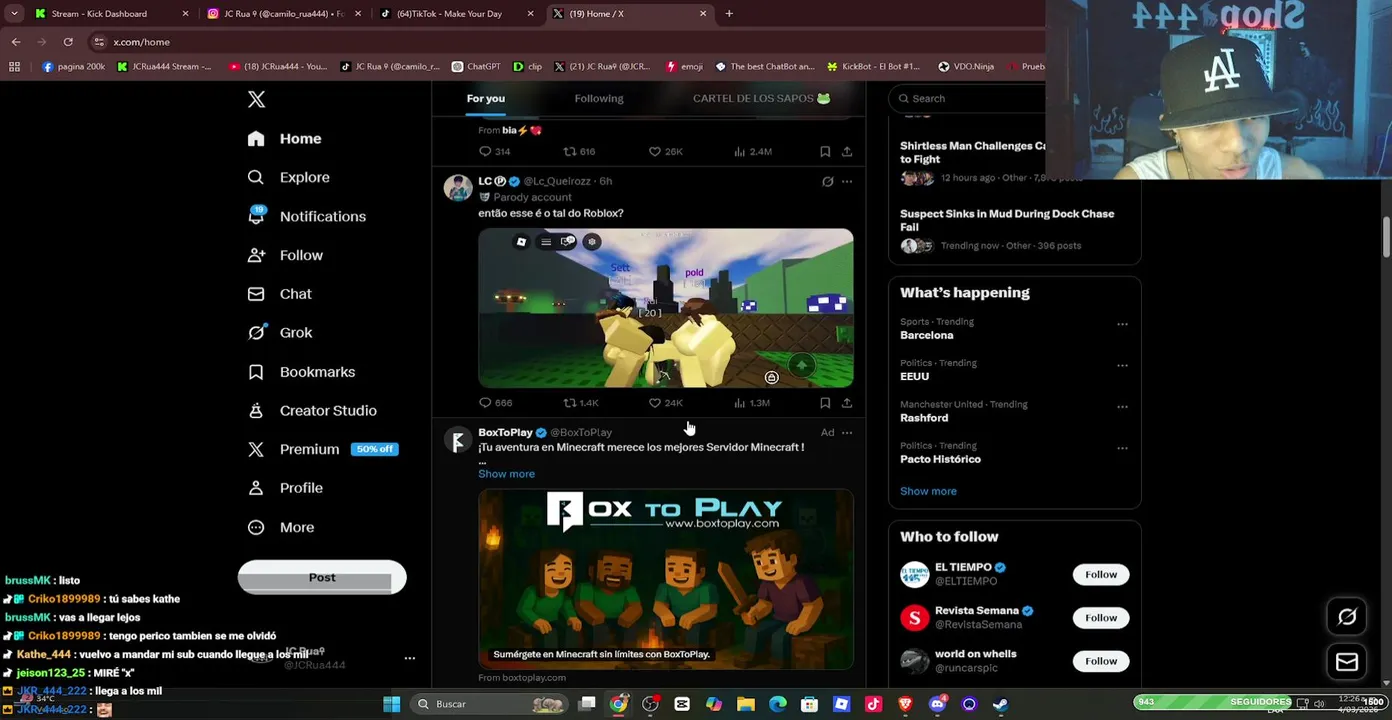Switch to the For you tab
This screenshot has height=720, width=1392.
click(485, 98)
